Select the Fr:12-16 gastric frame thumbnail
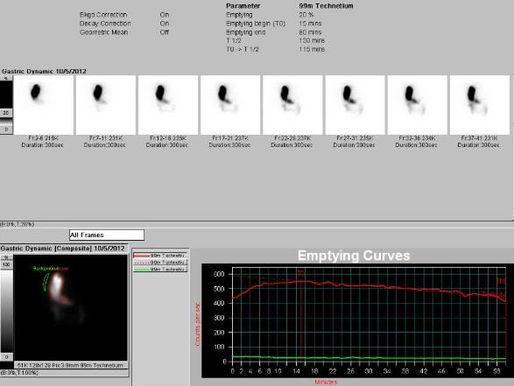Screen dimensions: 514x386 point(168,105)
